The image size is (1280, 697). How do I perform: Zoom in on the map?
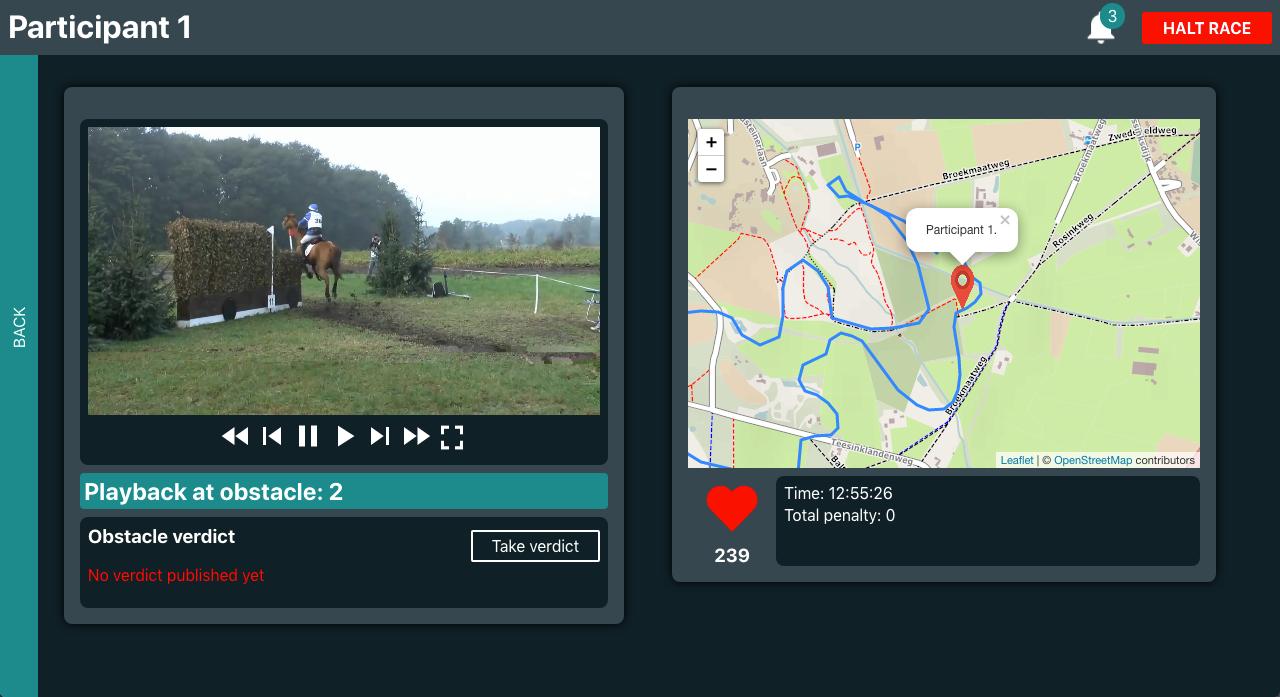pyautogui.click(x=711, y=142)
